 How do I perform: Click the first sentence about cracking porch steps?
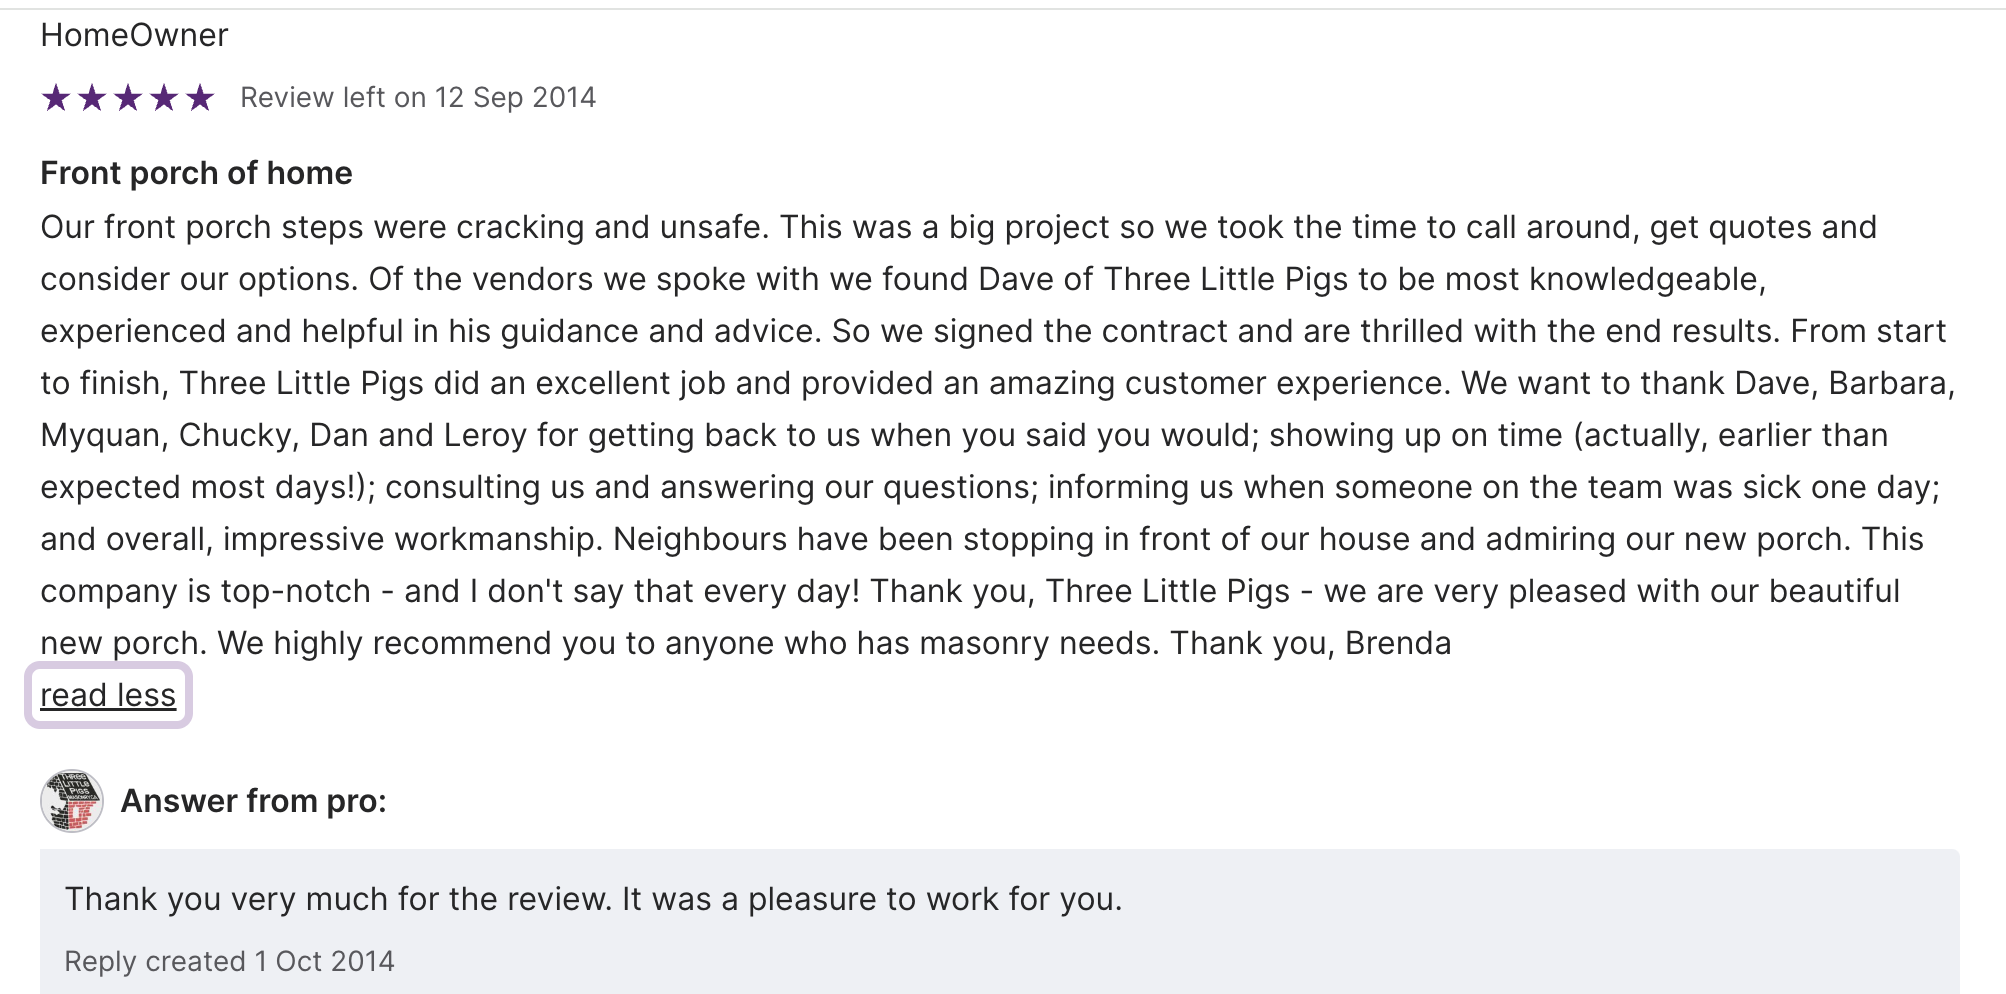(404, 227)
